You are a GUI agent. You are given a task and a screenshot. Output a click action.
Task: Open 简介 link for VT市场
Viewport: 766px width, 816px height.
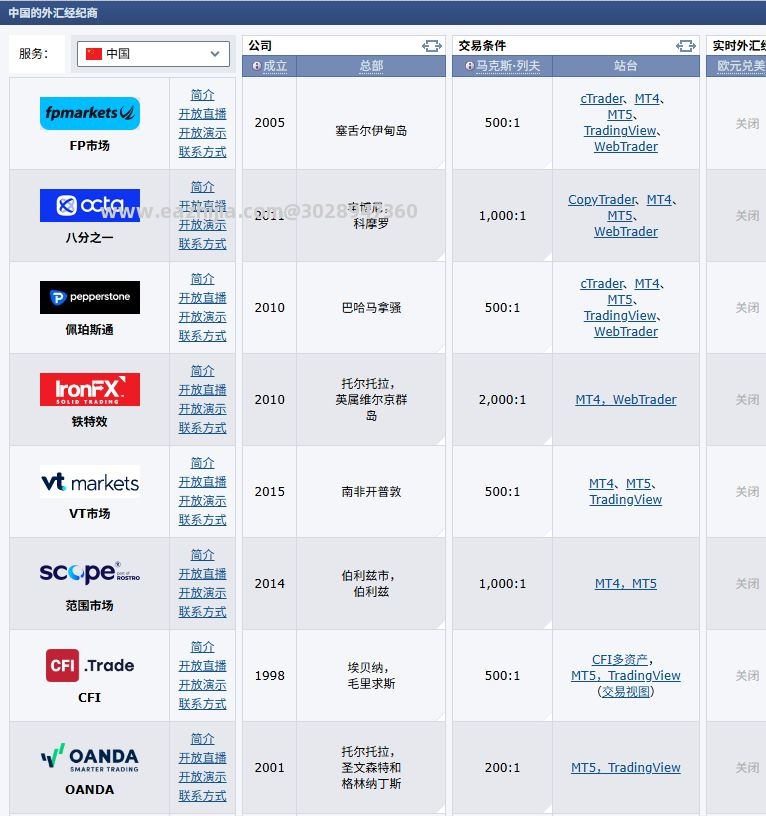coord(202,463)
